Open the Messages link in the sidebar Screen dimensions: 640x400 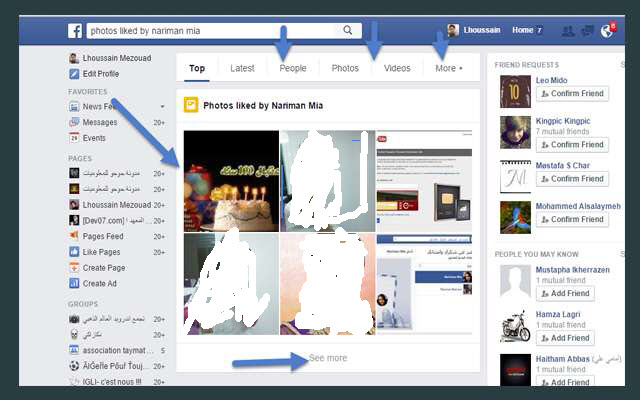tap(100, 122)
